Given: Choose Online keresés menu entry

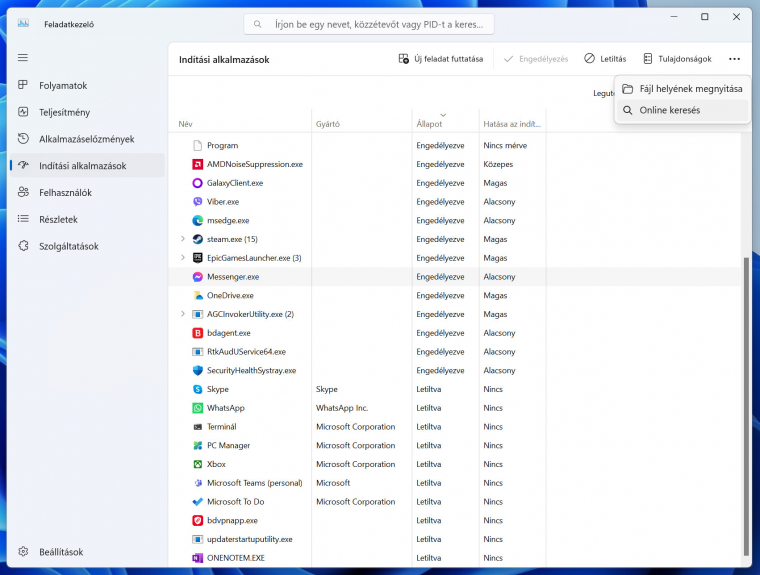Looking at the screenshot, I should 682,110.
